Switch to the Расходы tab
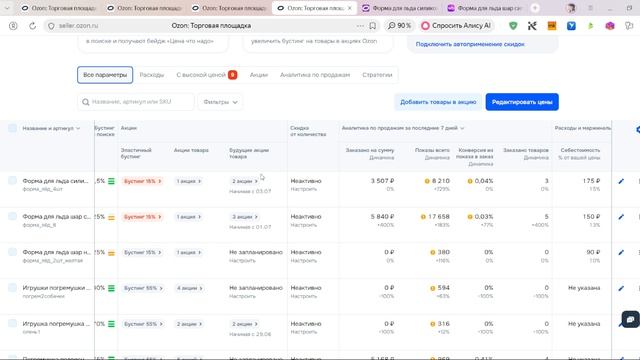Screen dimensions: 640x360 point(151,75)
